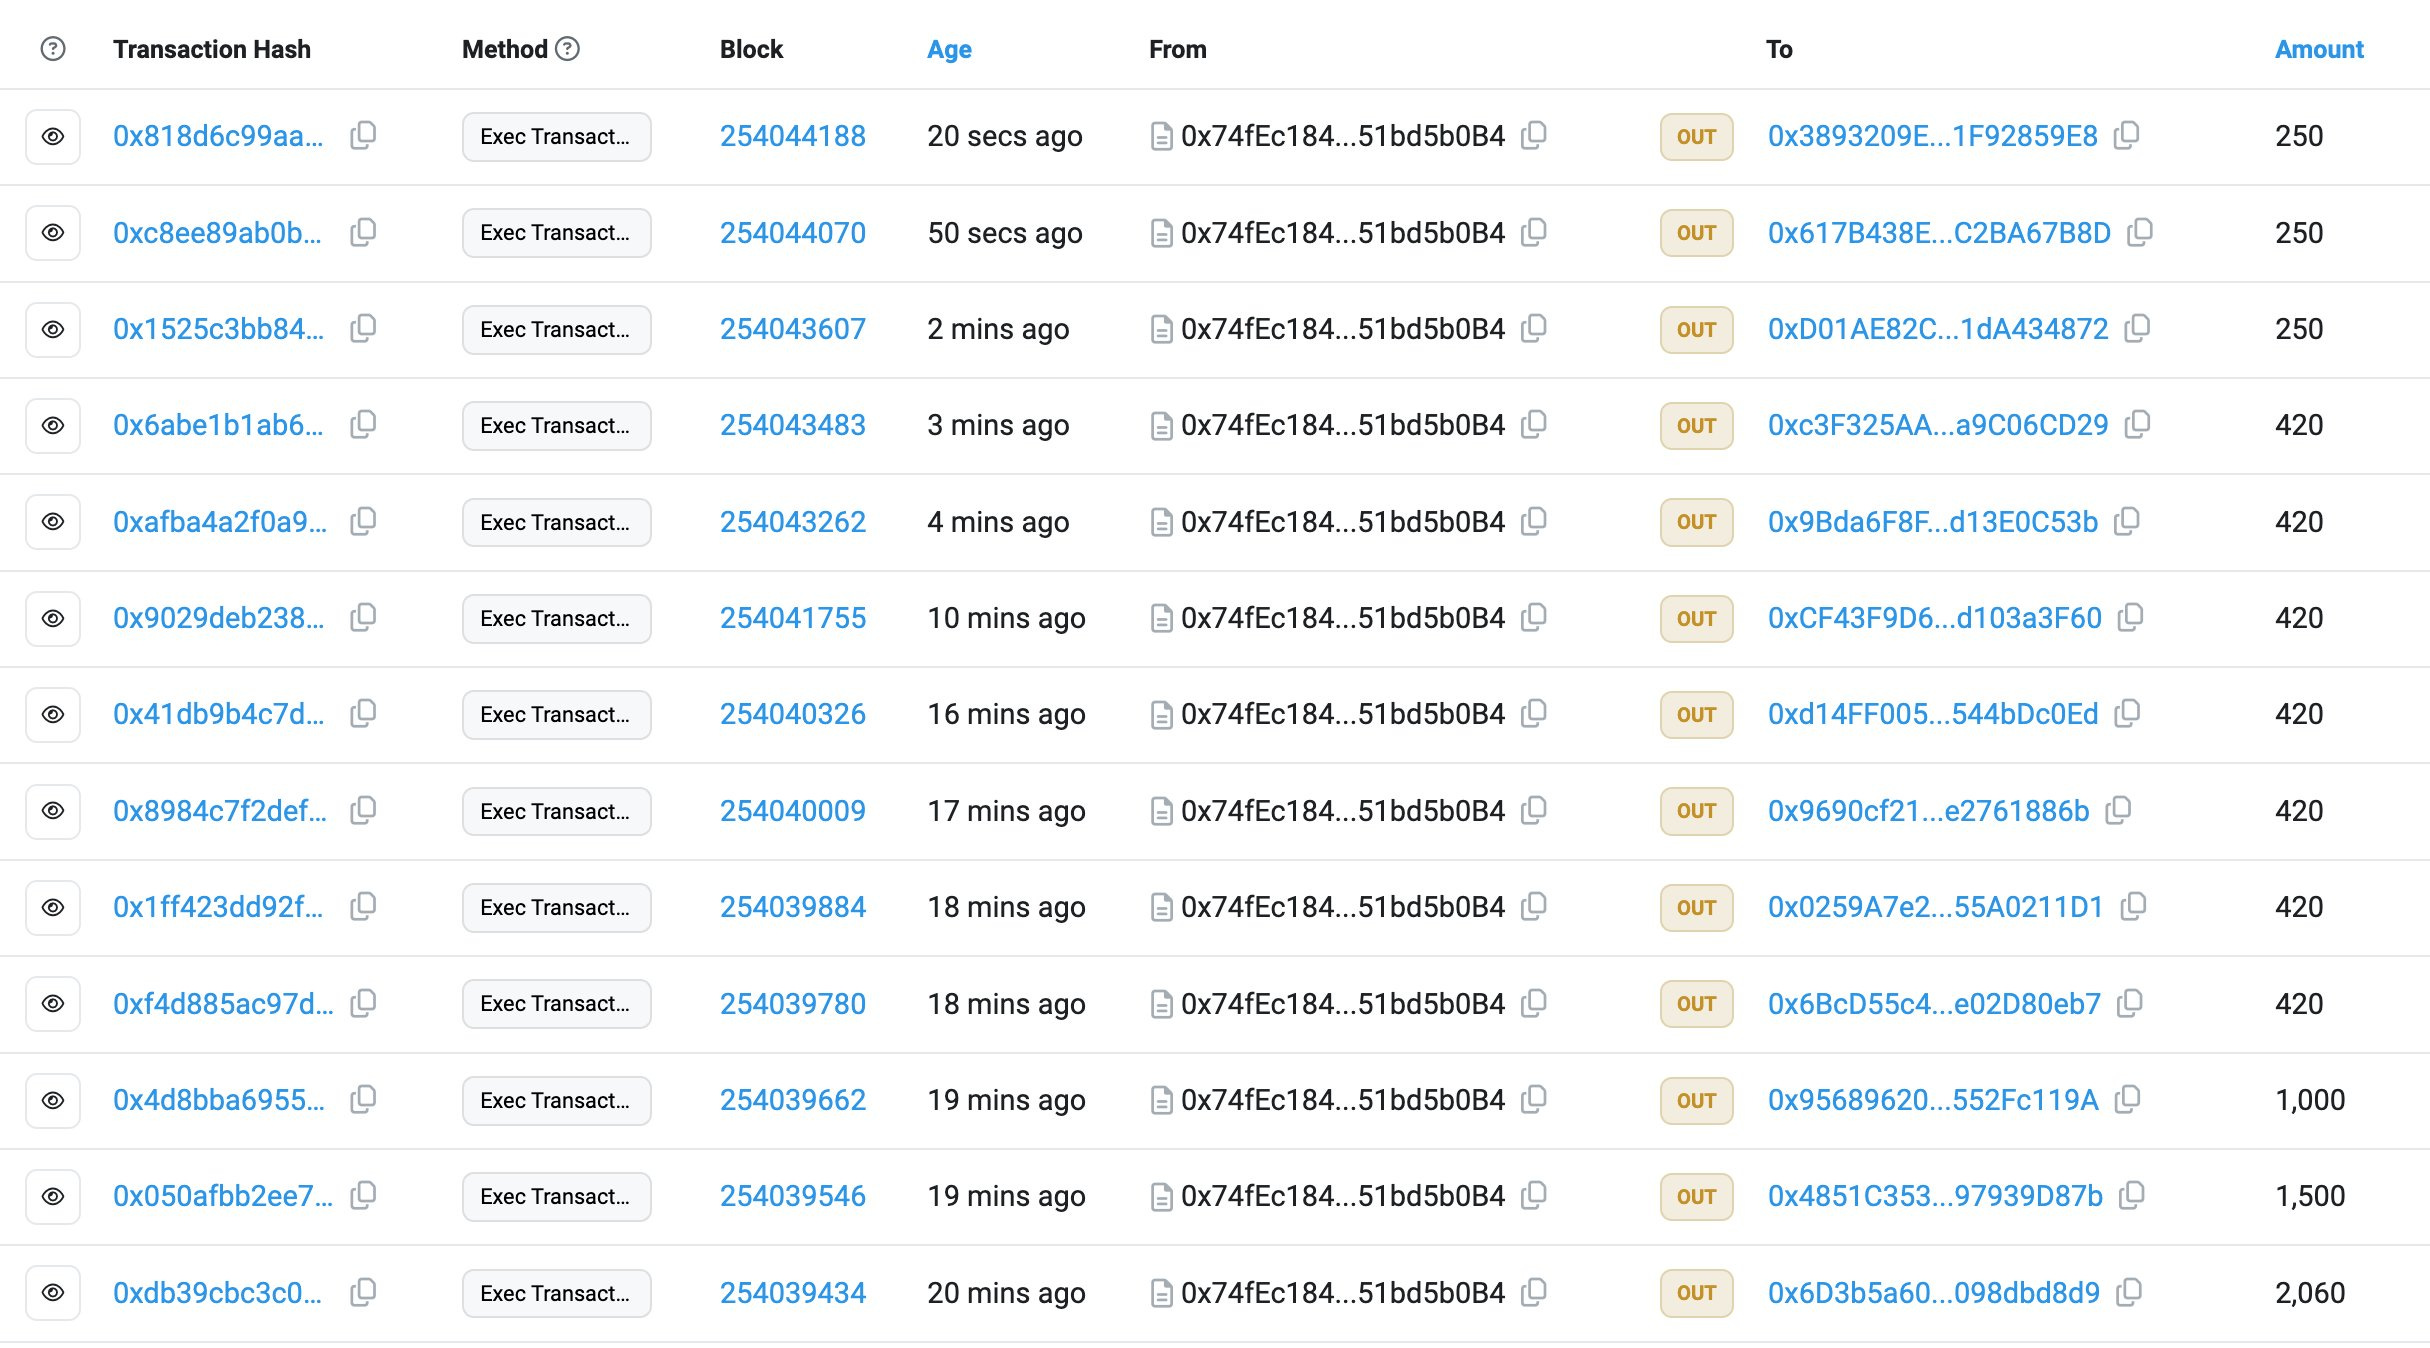Copy transaction hash 0xf4d885ac97d
The image size is (2430, 1348).
coord(363,1003)
